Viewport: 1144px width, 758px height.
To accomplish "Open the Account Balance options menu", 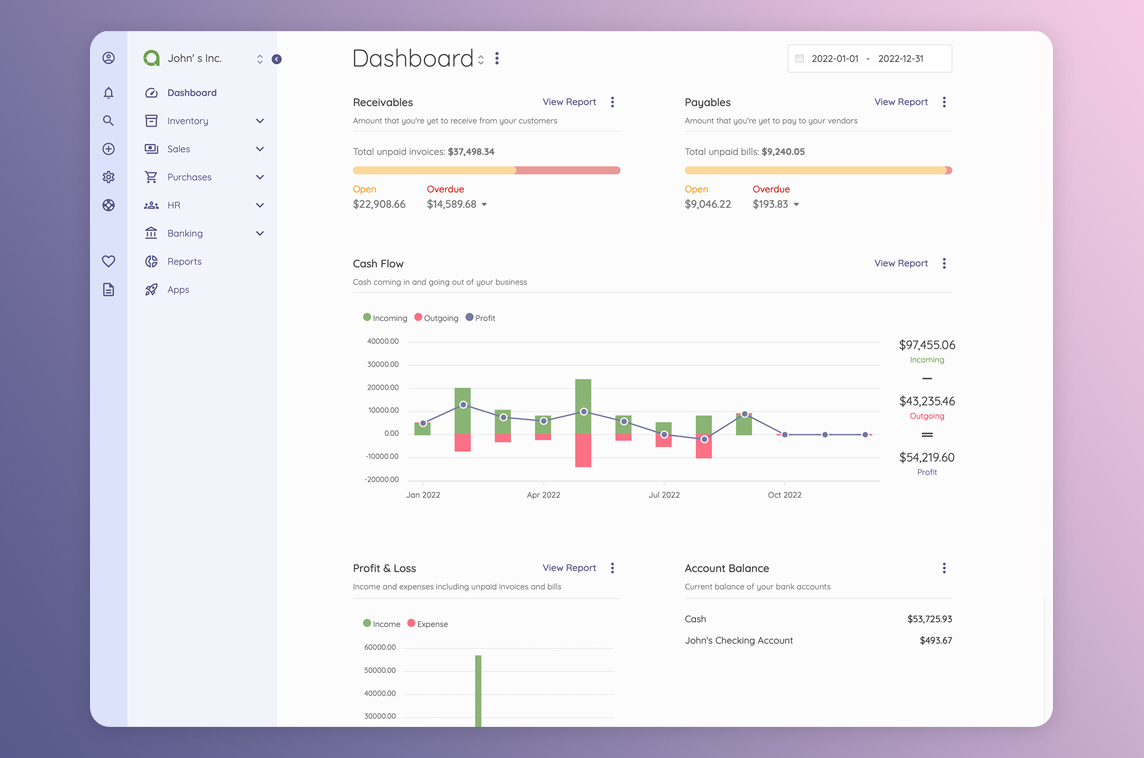I will pos(944,568).
